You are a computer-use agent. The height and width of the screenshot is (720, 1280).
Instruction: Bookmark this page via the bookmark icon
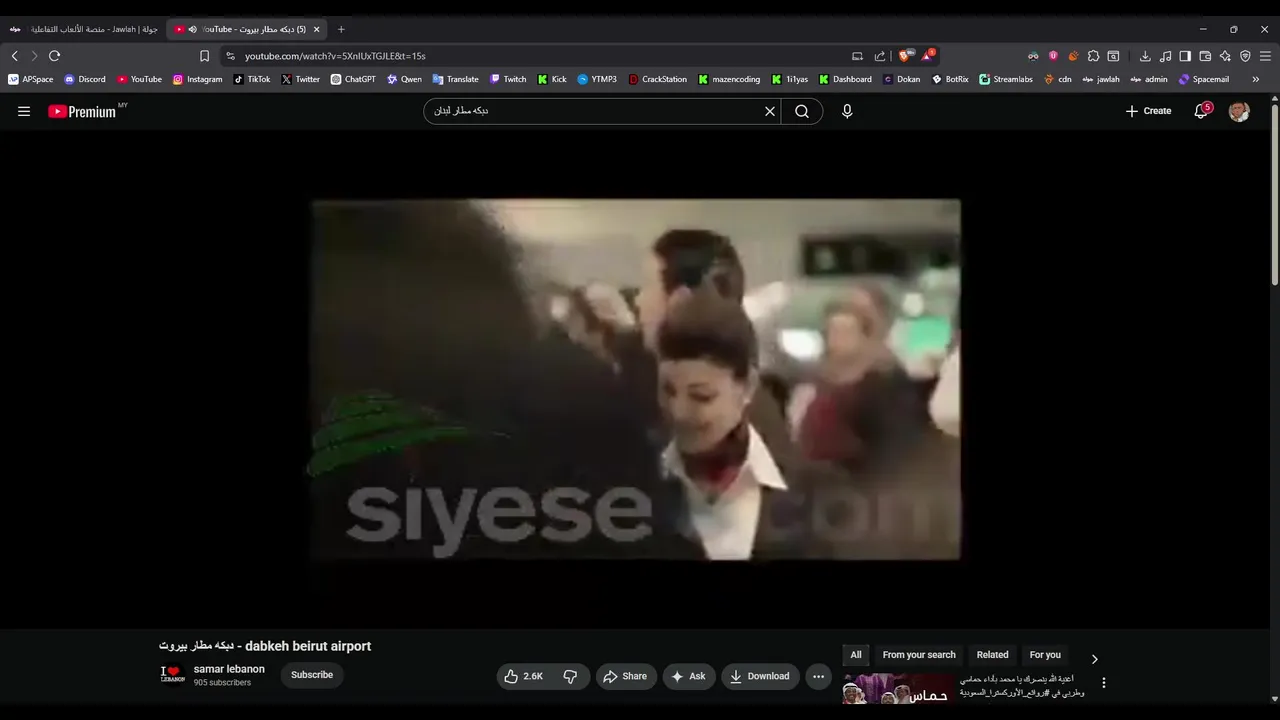click(x=204, y=56)
